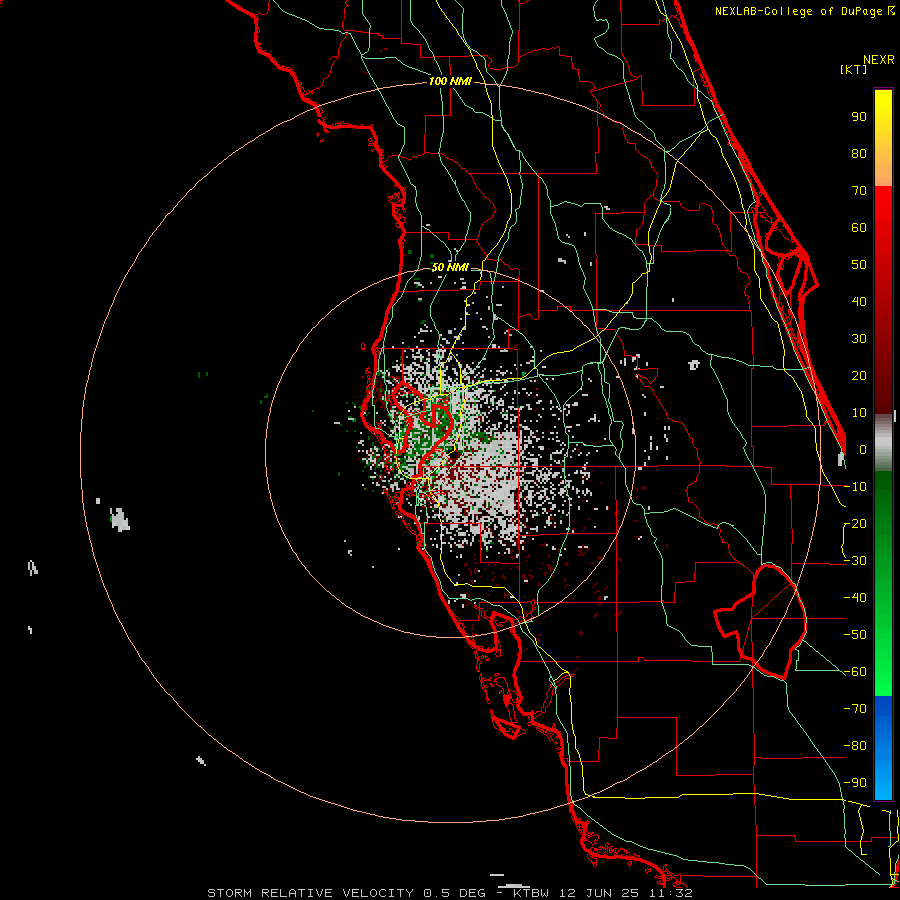Click the positive 70 knot scale label

859,191
